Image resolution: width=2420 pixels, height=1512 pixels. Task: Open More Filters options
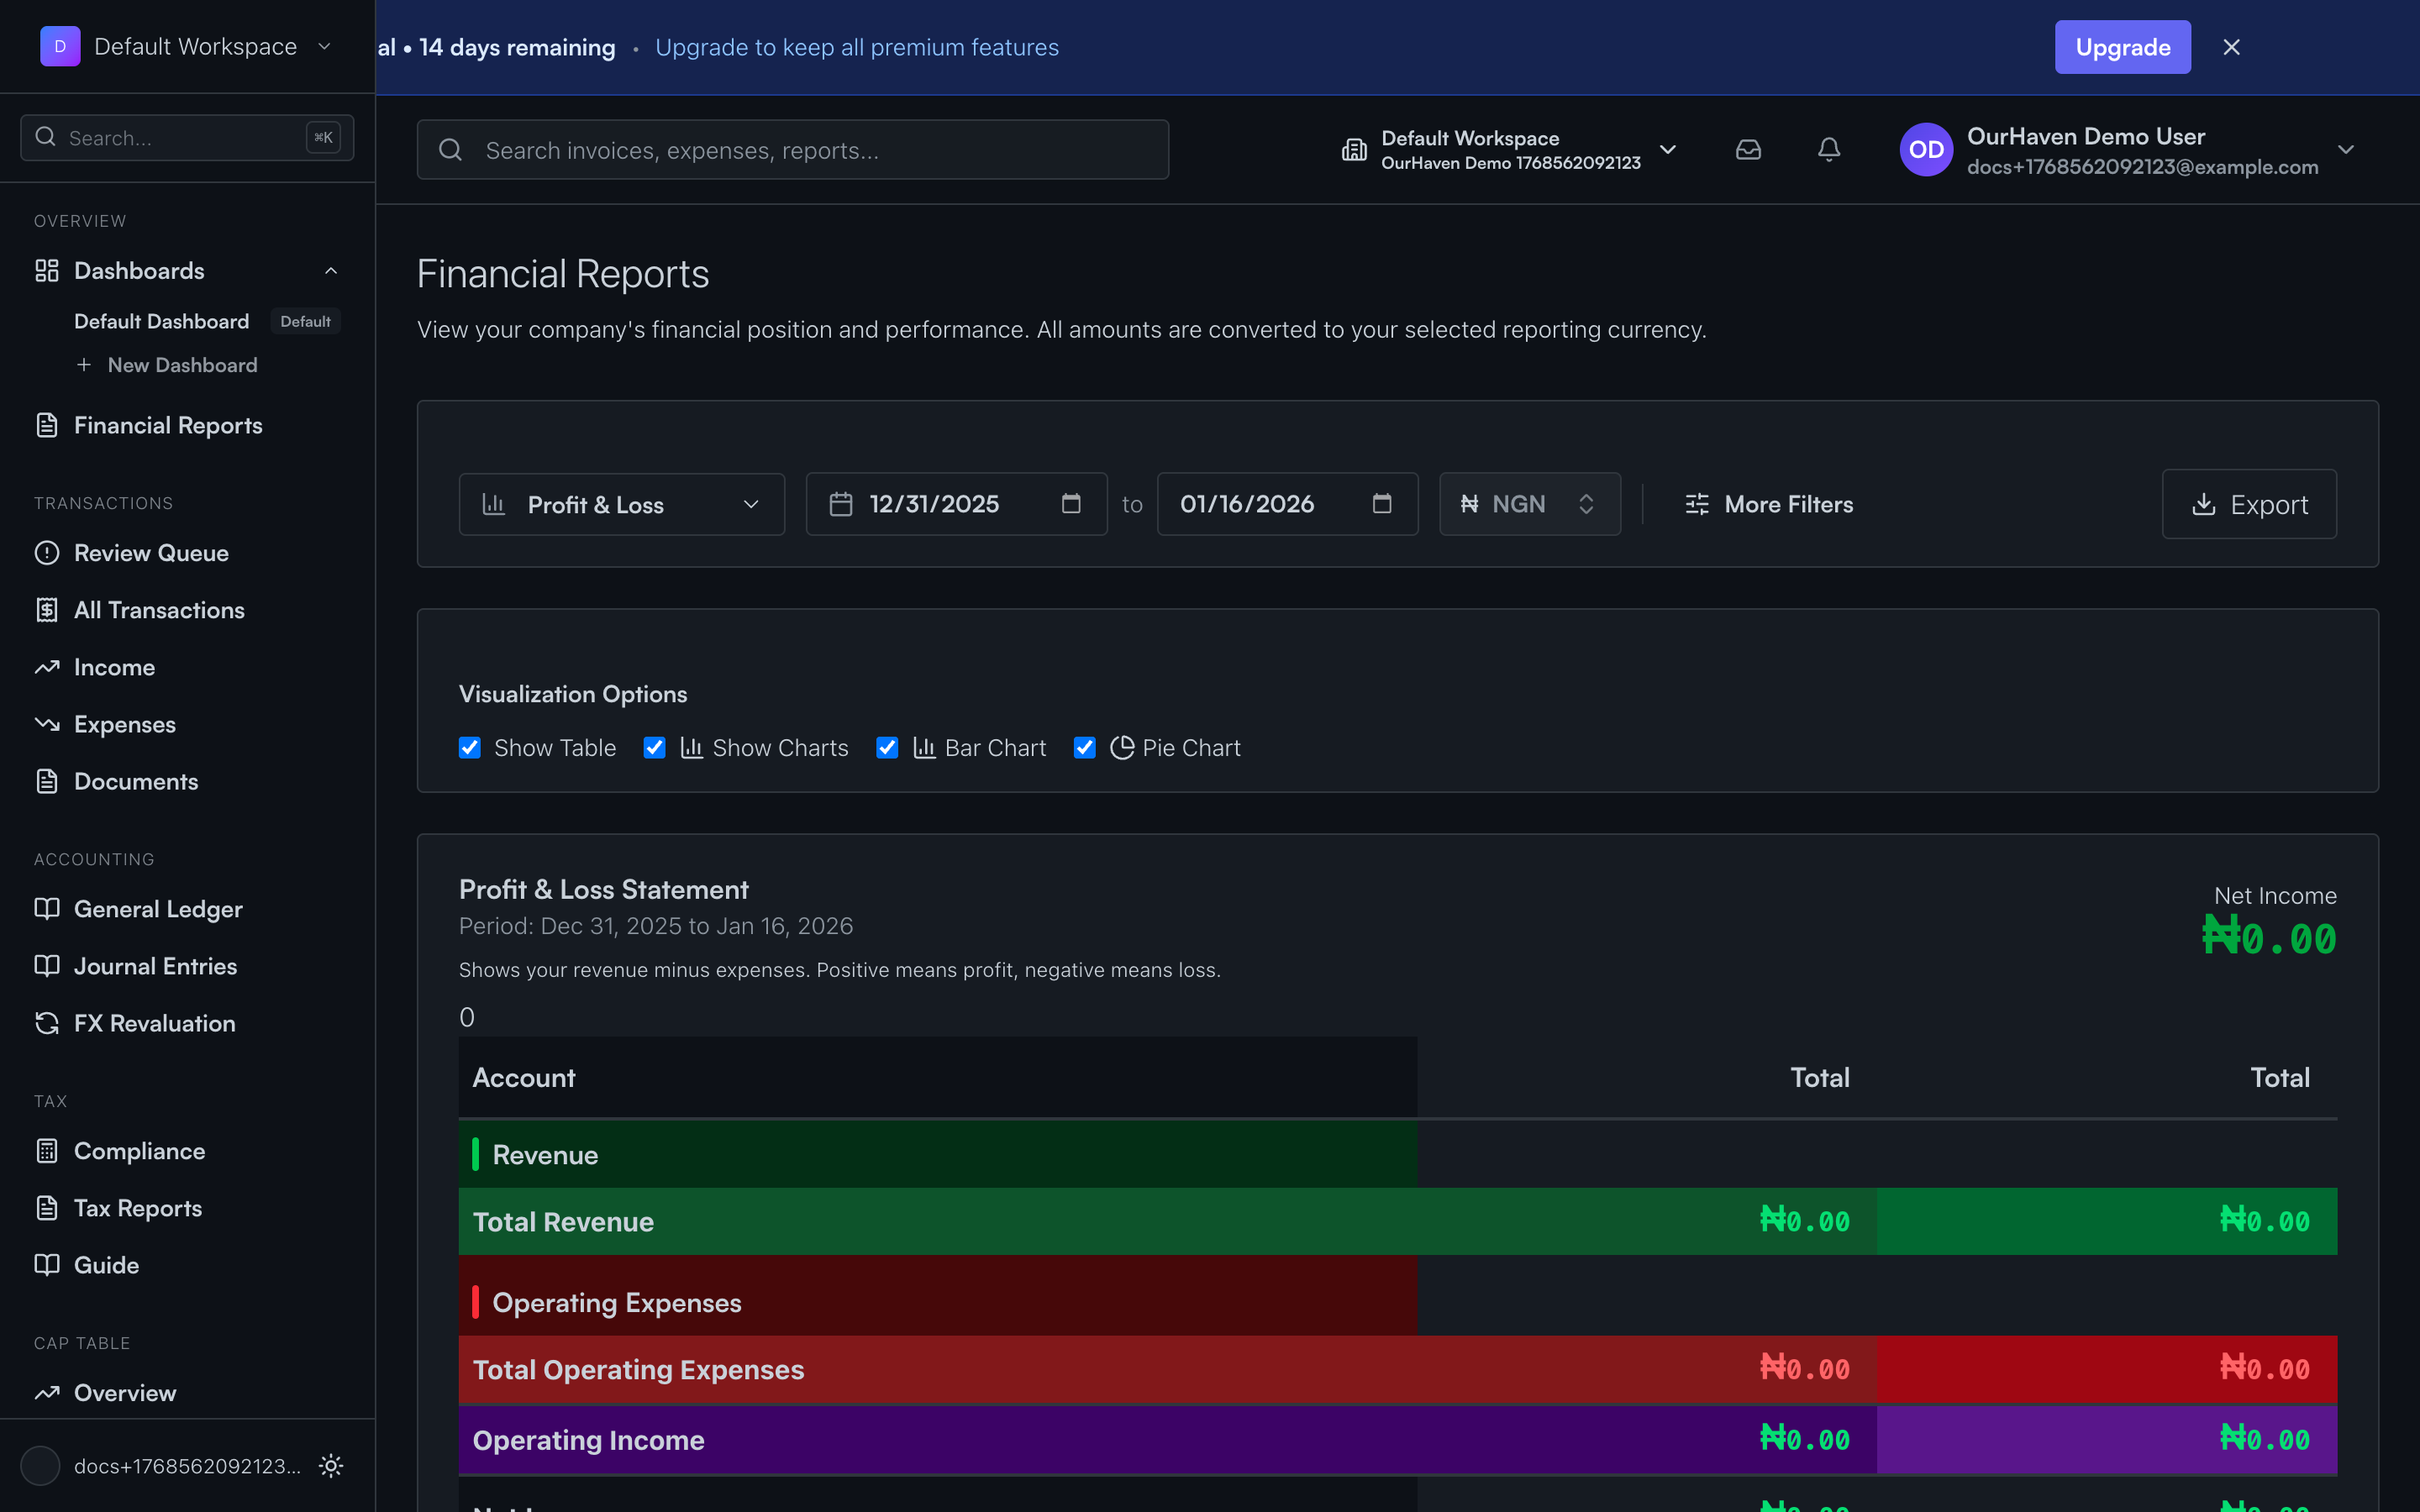(1768, 504)
